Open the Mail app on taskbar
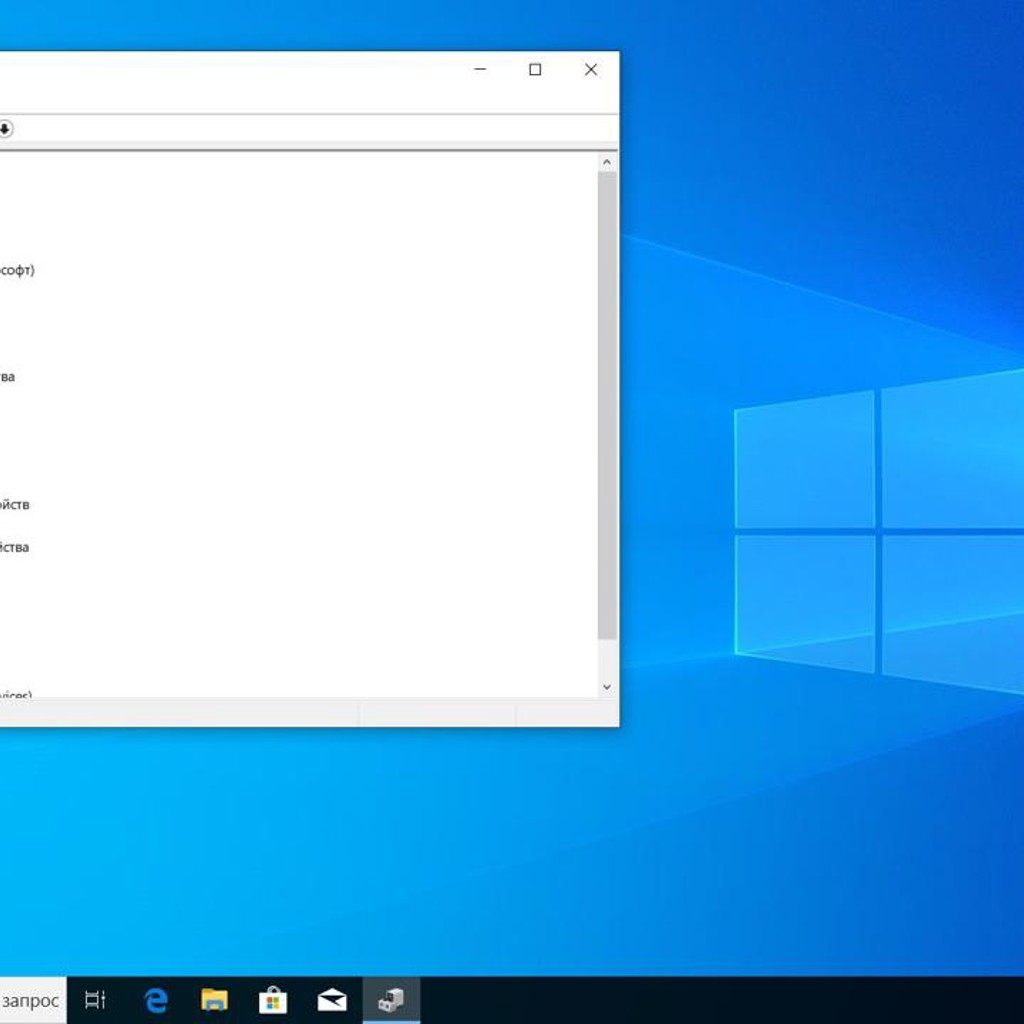 [x=332, y=1000]
